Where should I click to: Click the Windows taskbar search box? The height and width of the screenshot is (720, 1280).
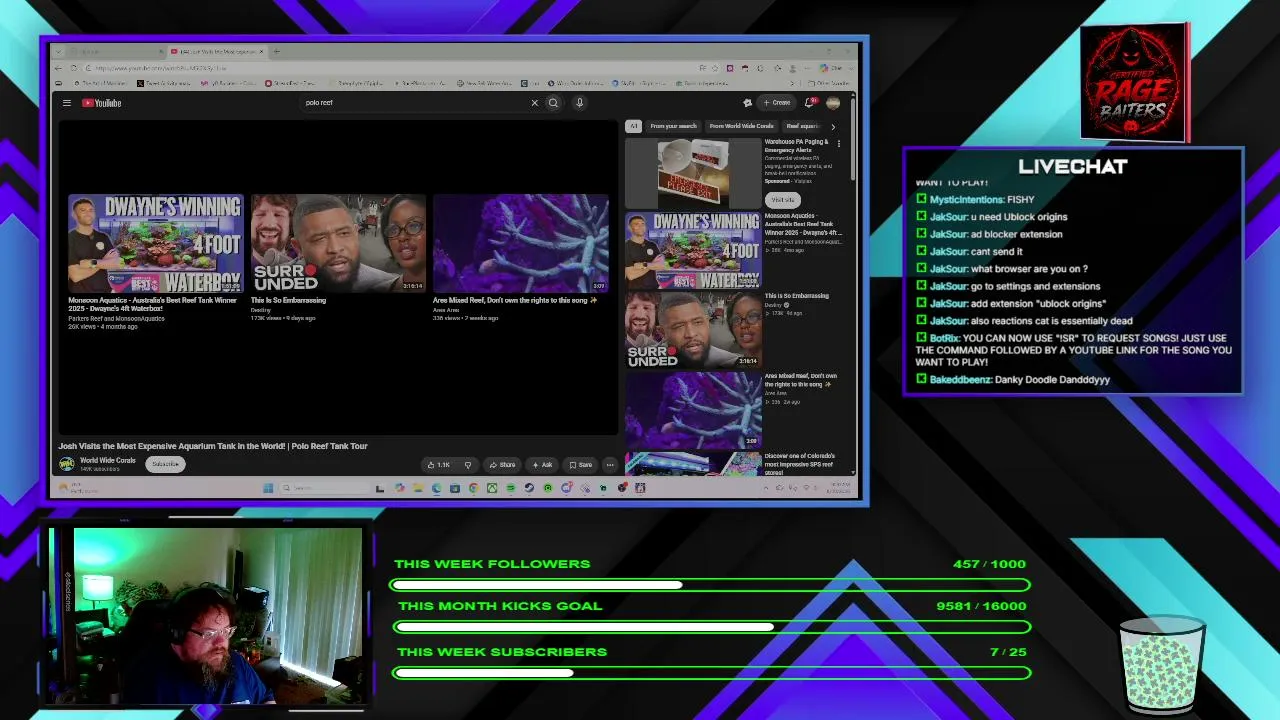point(323,488)
